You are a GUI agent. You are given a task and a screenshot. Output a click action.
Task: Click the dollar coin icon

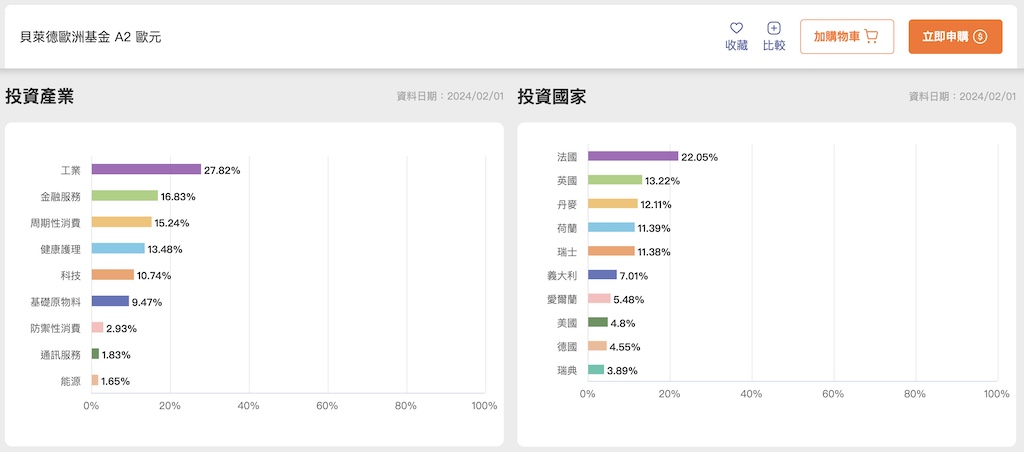[980, 37]
